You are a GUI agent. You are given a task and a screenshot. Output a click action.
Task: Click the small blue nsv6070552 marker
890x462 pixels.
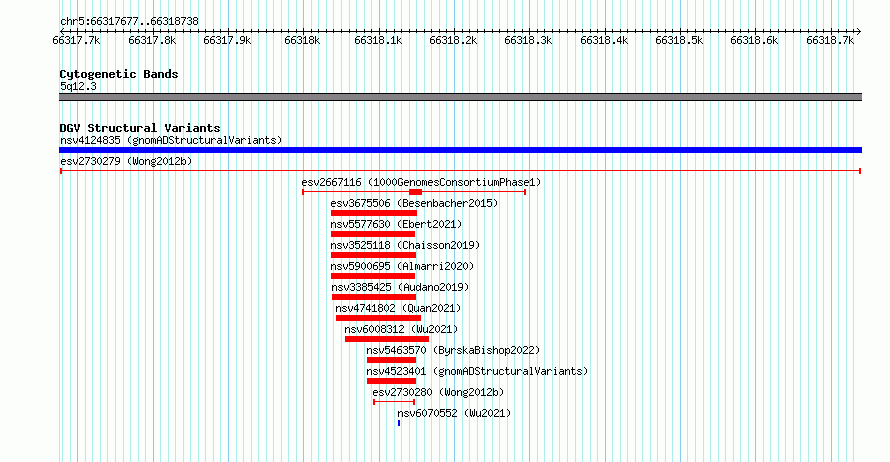(x=399, y=423)
